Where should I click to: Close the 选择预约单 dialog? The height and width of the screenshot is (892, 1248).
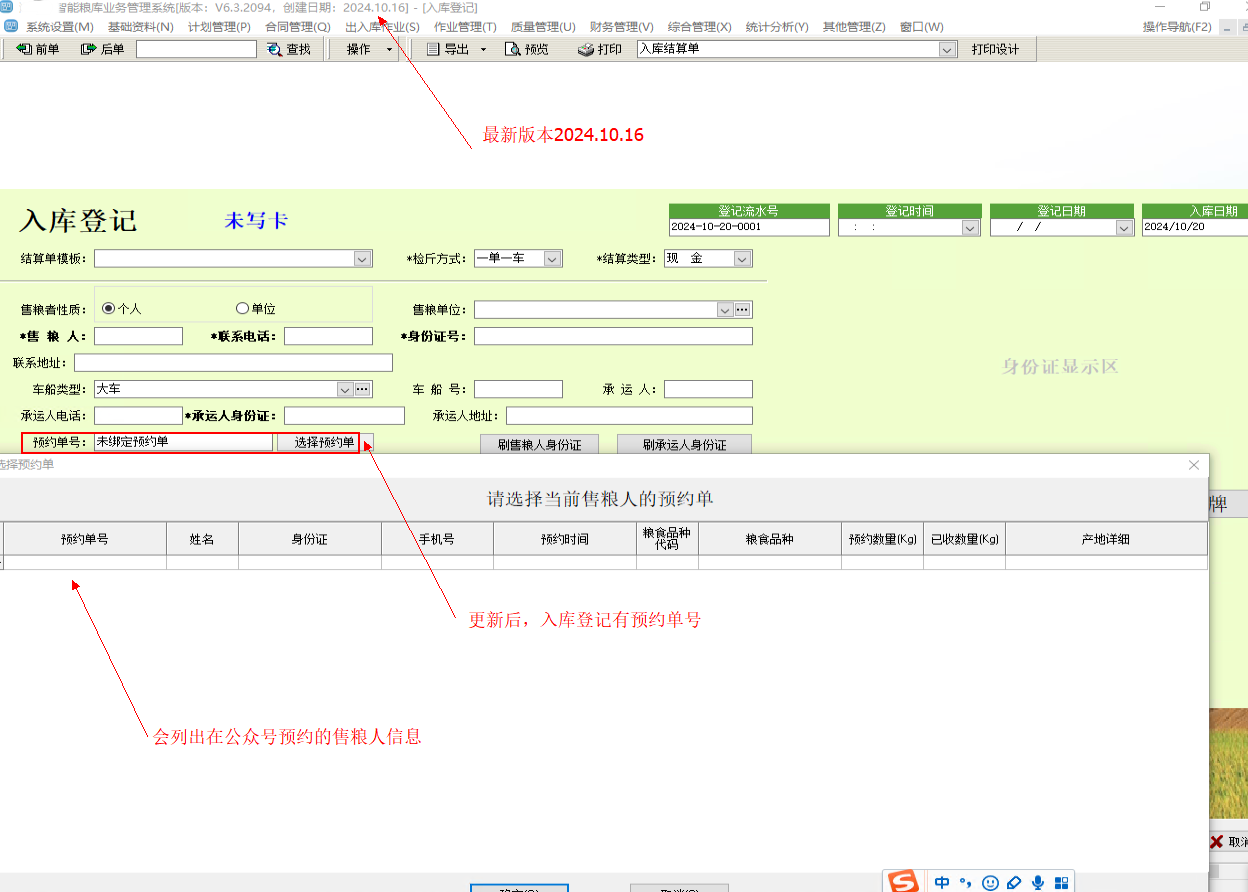[x=1193, y=465]
